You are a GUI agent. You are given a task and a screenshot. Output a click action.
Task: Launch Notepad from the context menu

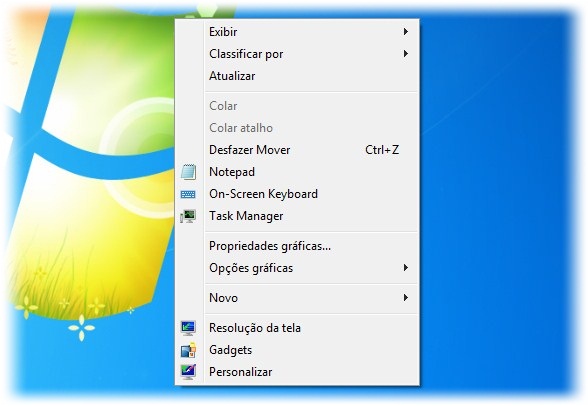(x=297, y=172)
